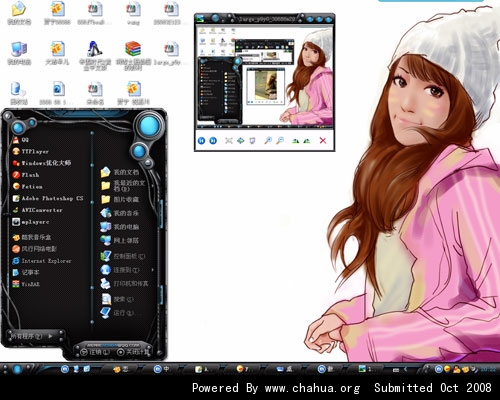Click show desktop quick launch icon
500x400 pixels.
[x=76, y=369]
